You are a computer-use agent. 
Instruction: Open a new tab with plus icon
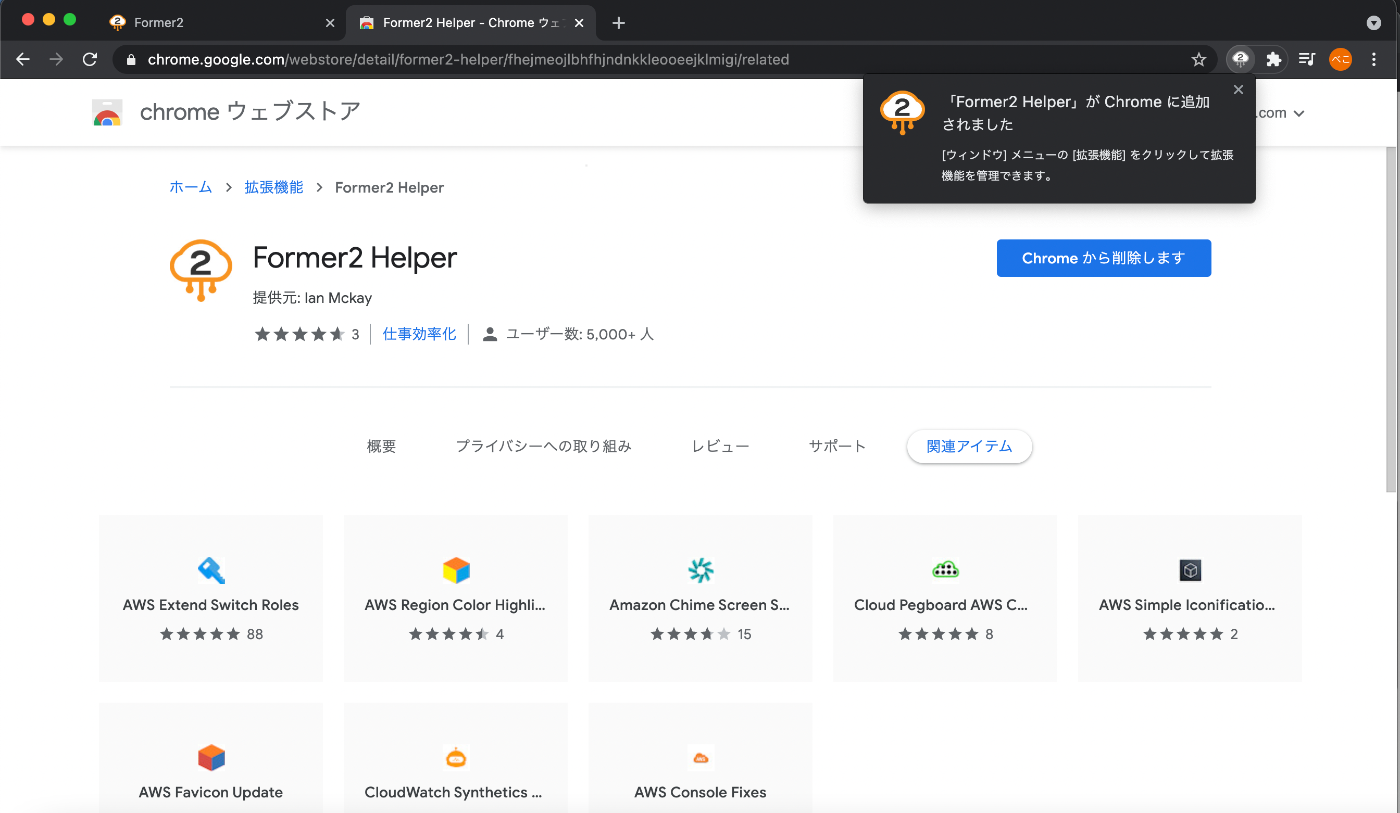[x=619, y=22]
